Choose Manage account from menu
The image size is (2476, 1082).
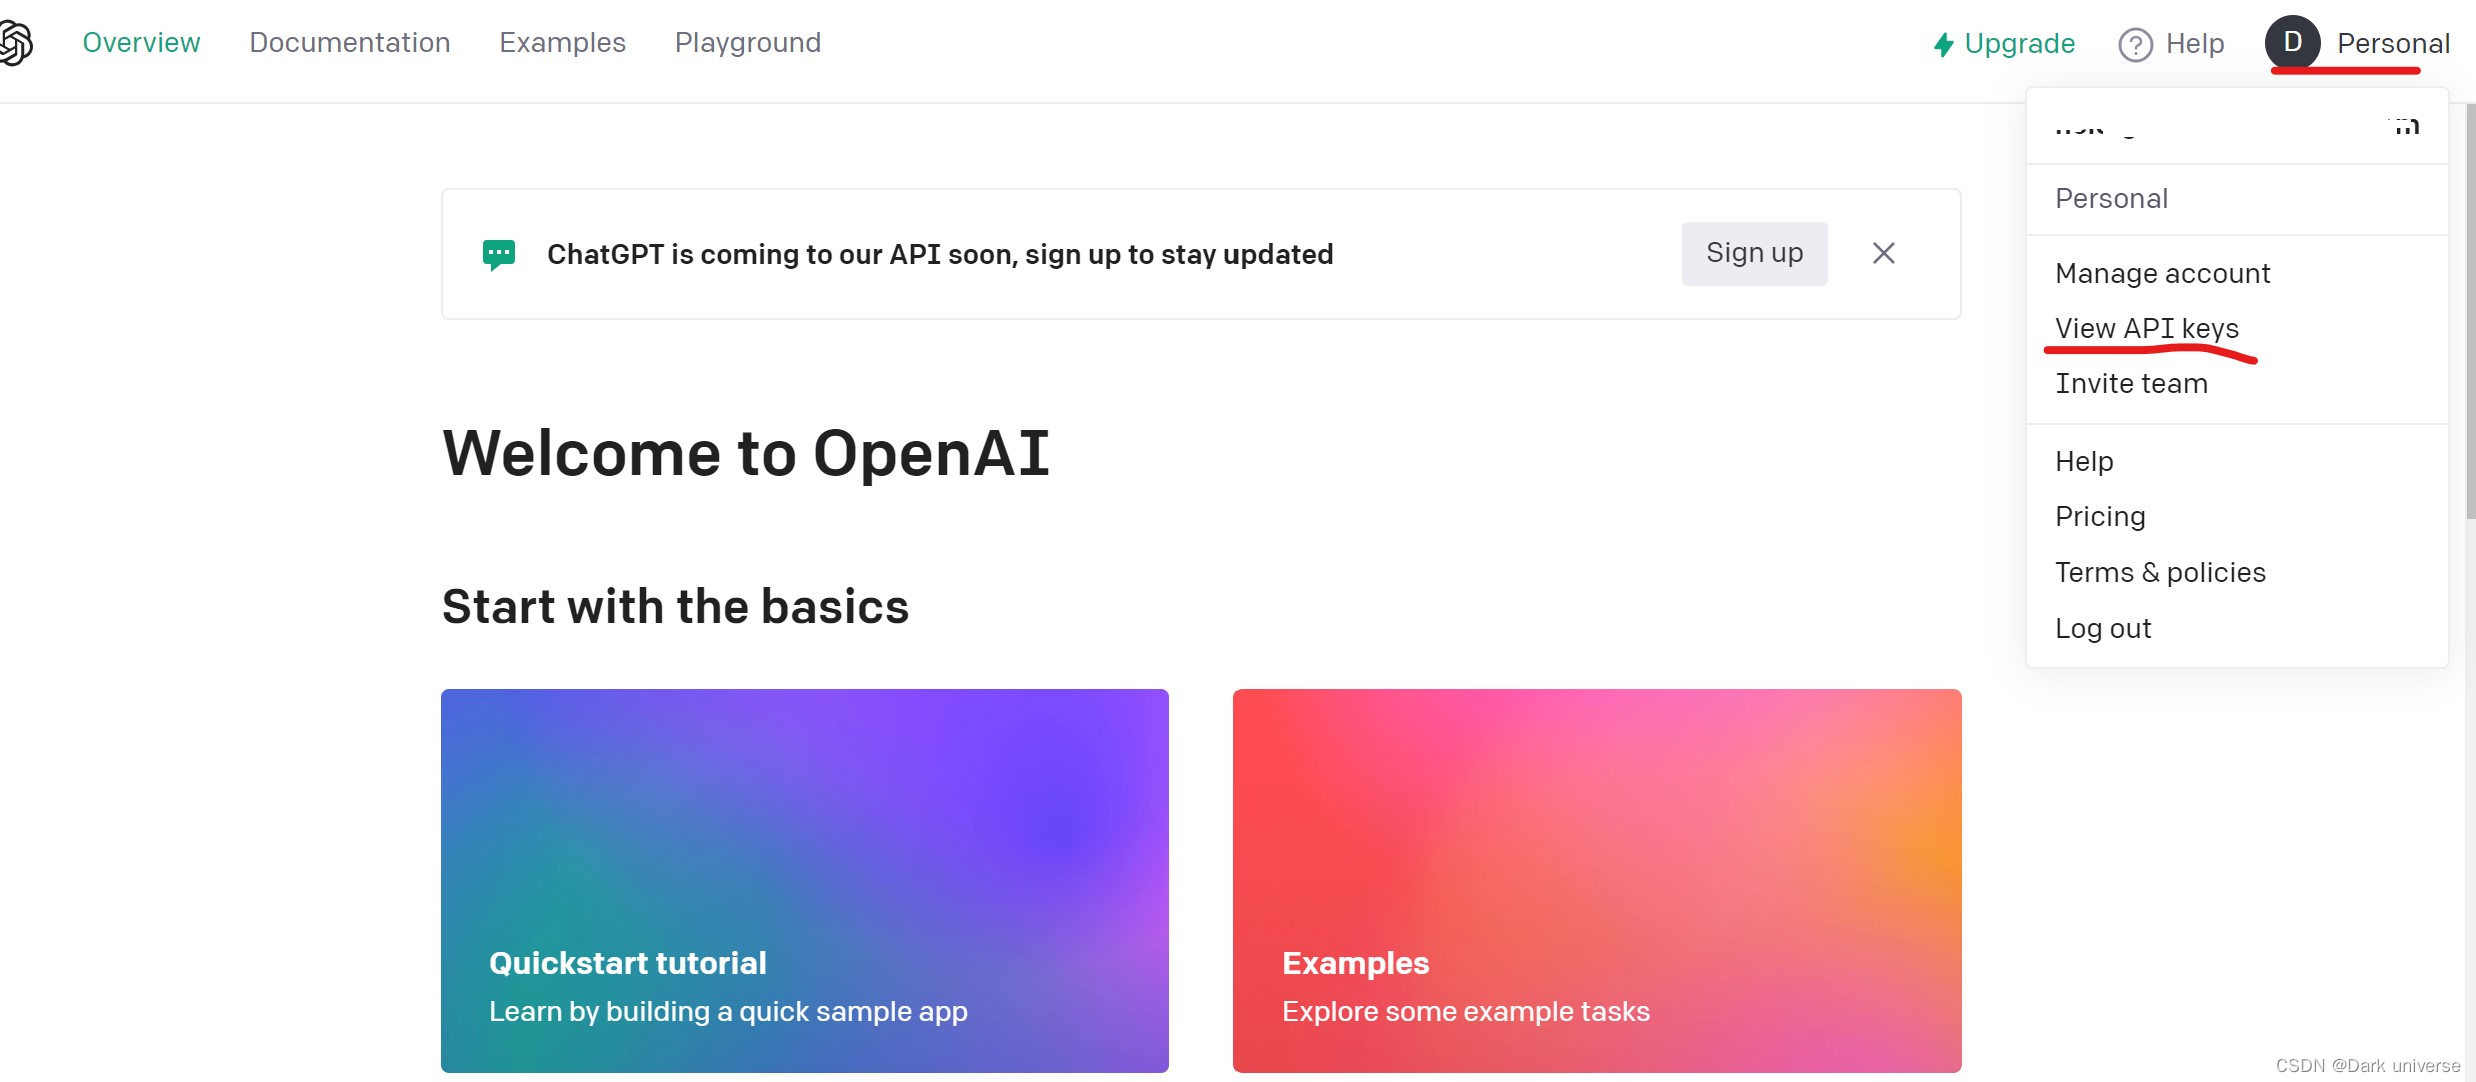click(x=2162, y=273)
